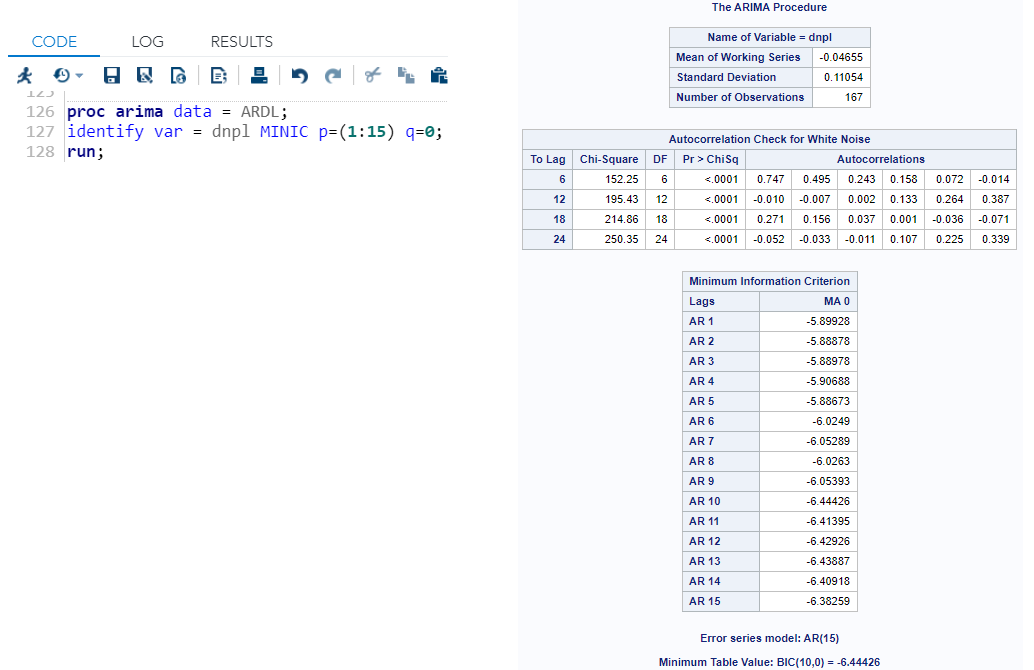1034x670 pixels.
Task: Open the RESULTS tab
Action: pos(241,42)
